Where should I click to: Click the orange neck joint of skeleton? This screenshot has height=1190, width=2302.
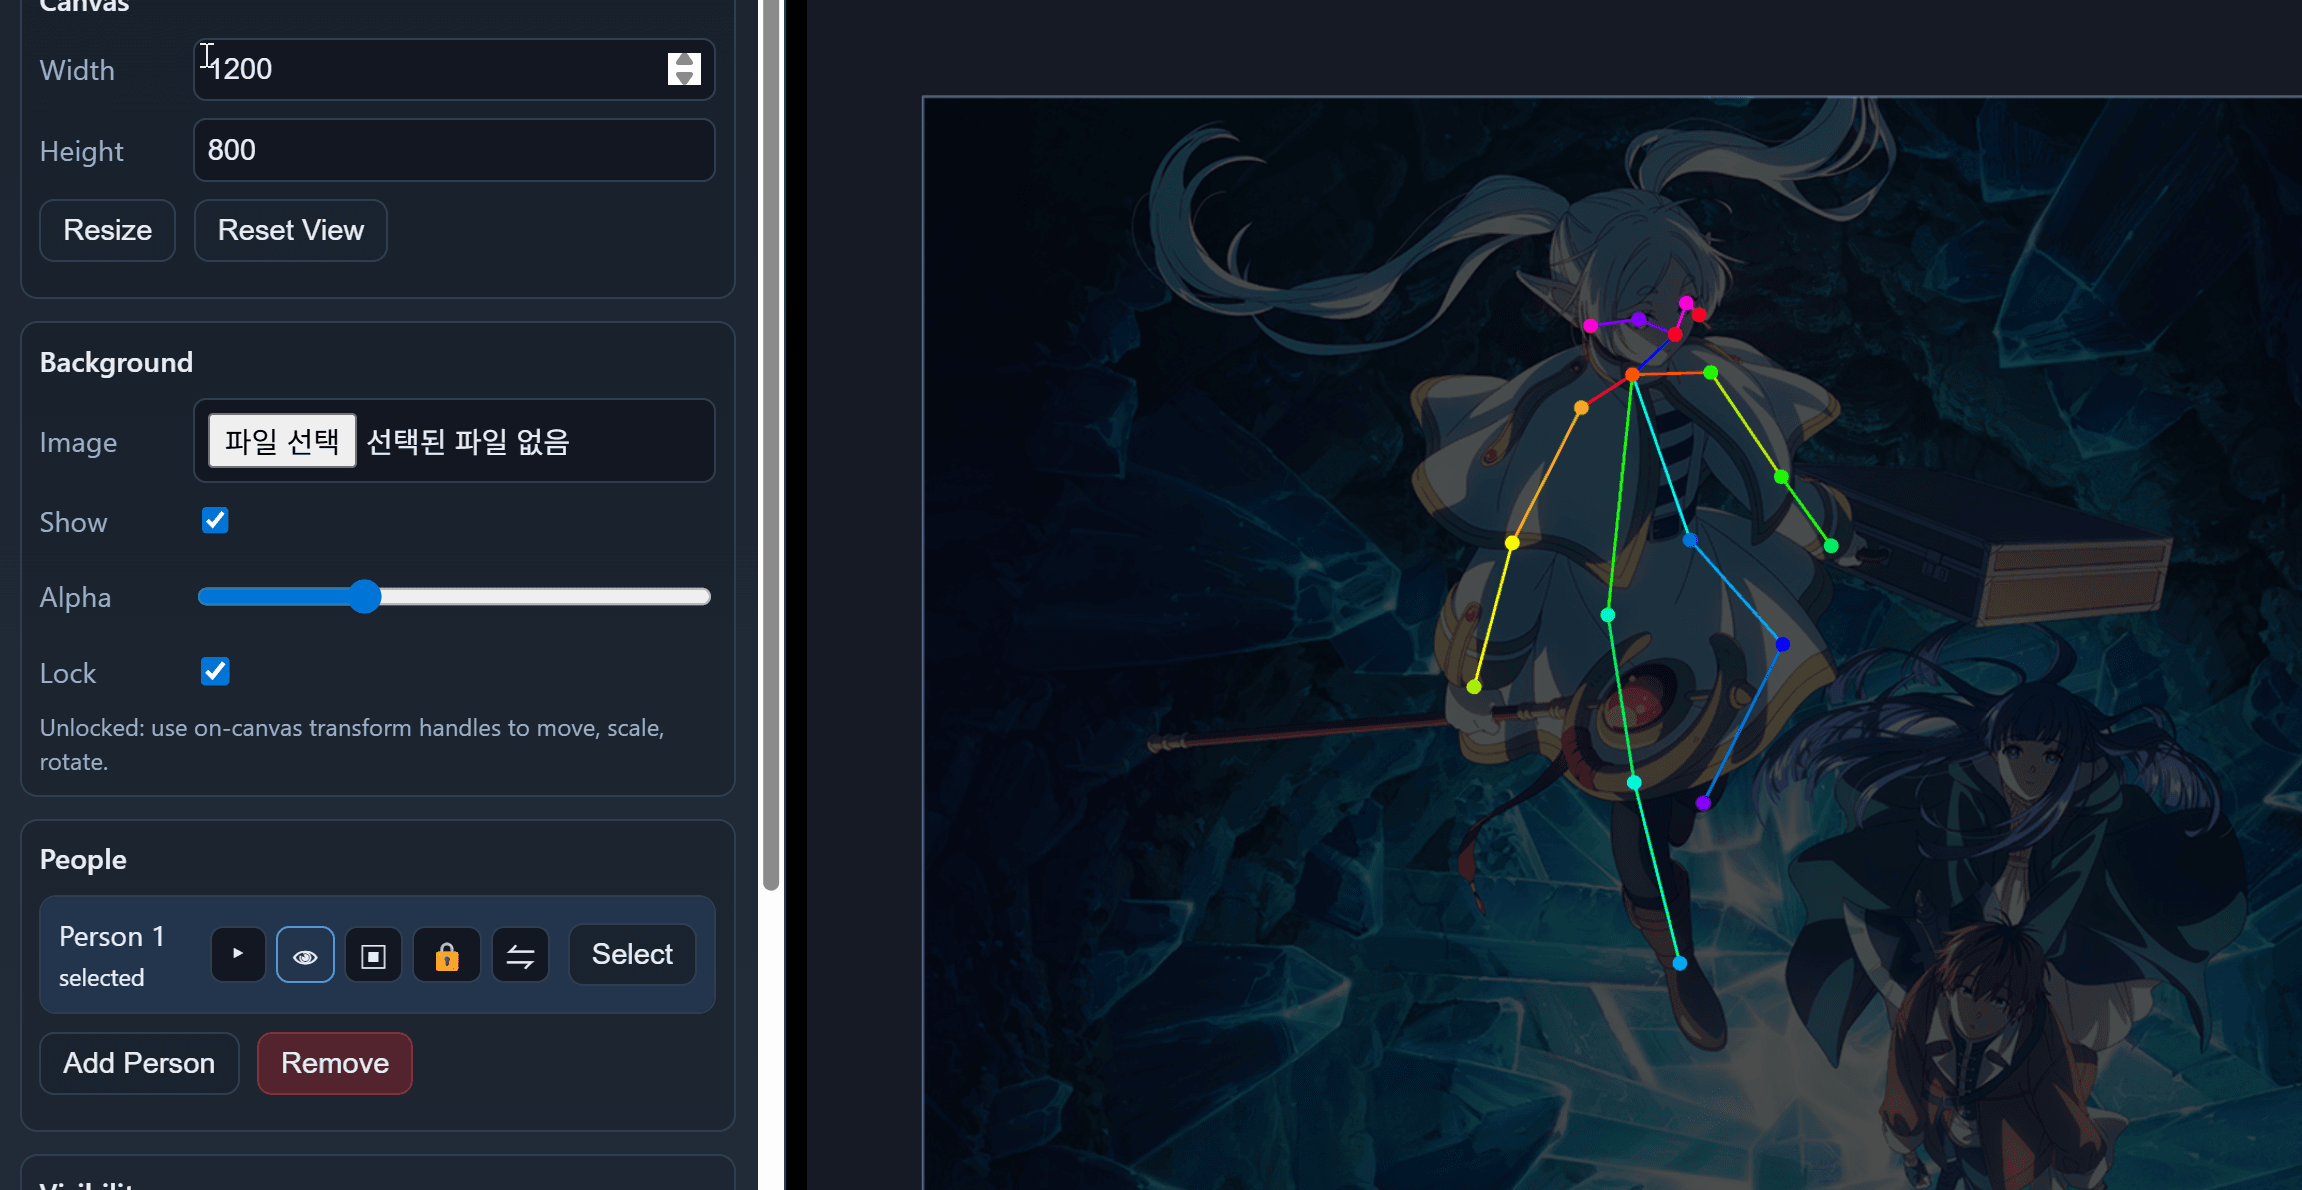(x=1632, y=375)
